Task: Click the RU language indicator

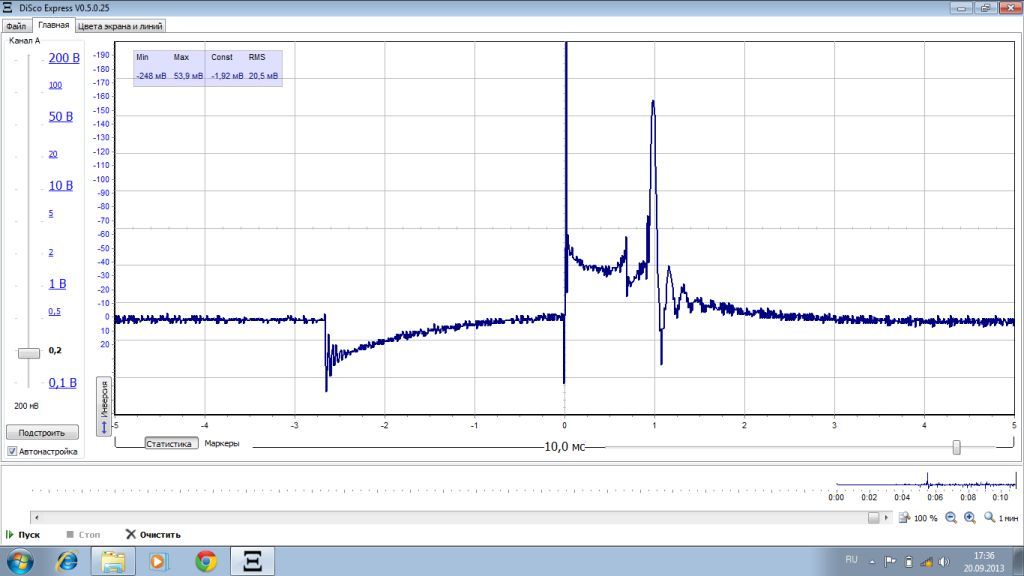Action: coord(852,560)
